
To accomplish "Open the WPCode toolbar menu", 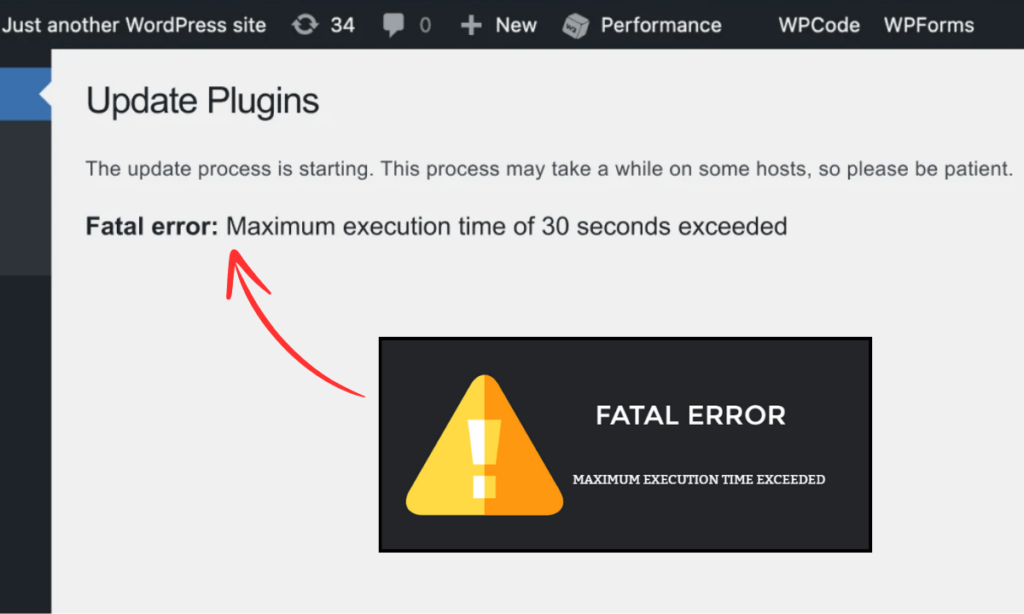I will [x=818, y=25].
